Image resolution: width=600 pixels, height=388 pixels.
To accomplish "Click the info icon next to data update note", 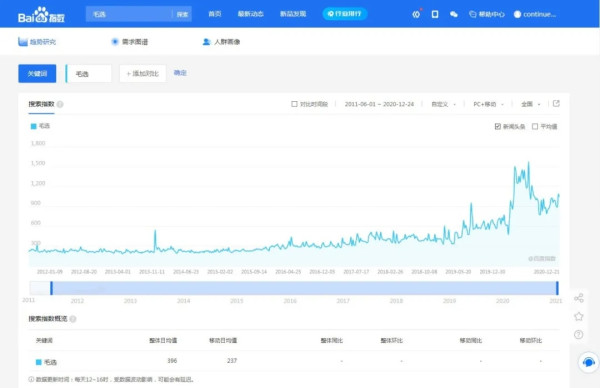I will point(31,379).
